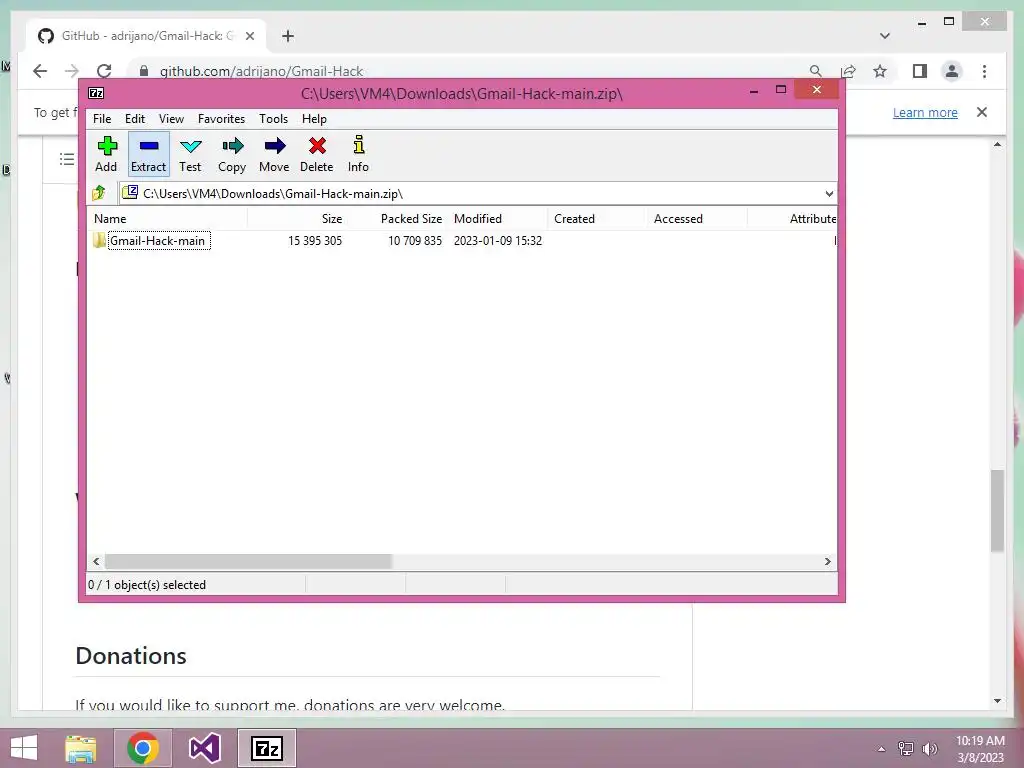
Task: Open the Favorites menu
Action: pos(221,119)
